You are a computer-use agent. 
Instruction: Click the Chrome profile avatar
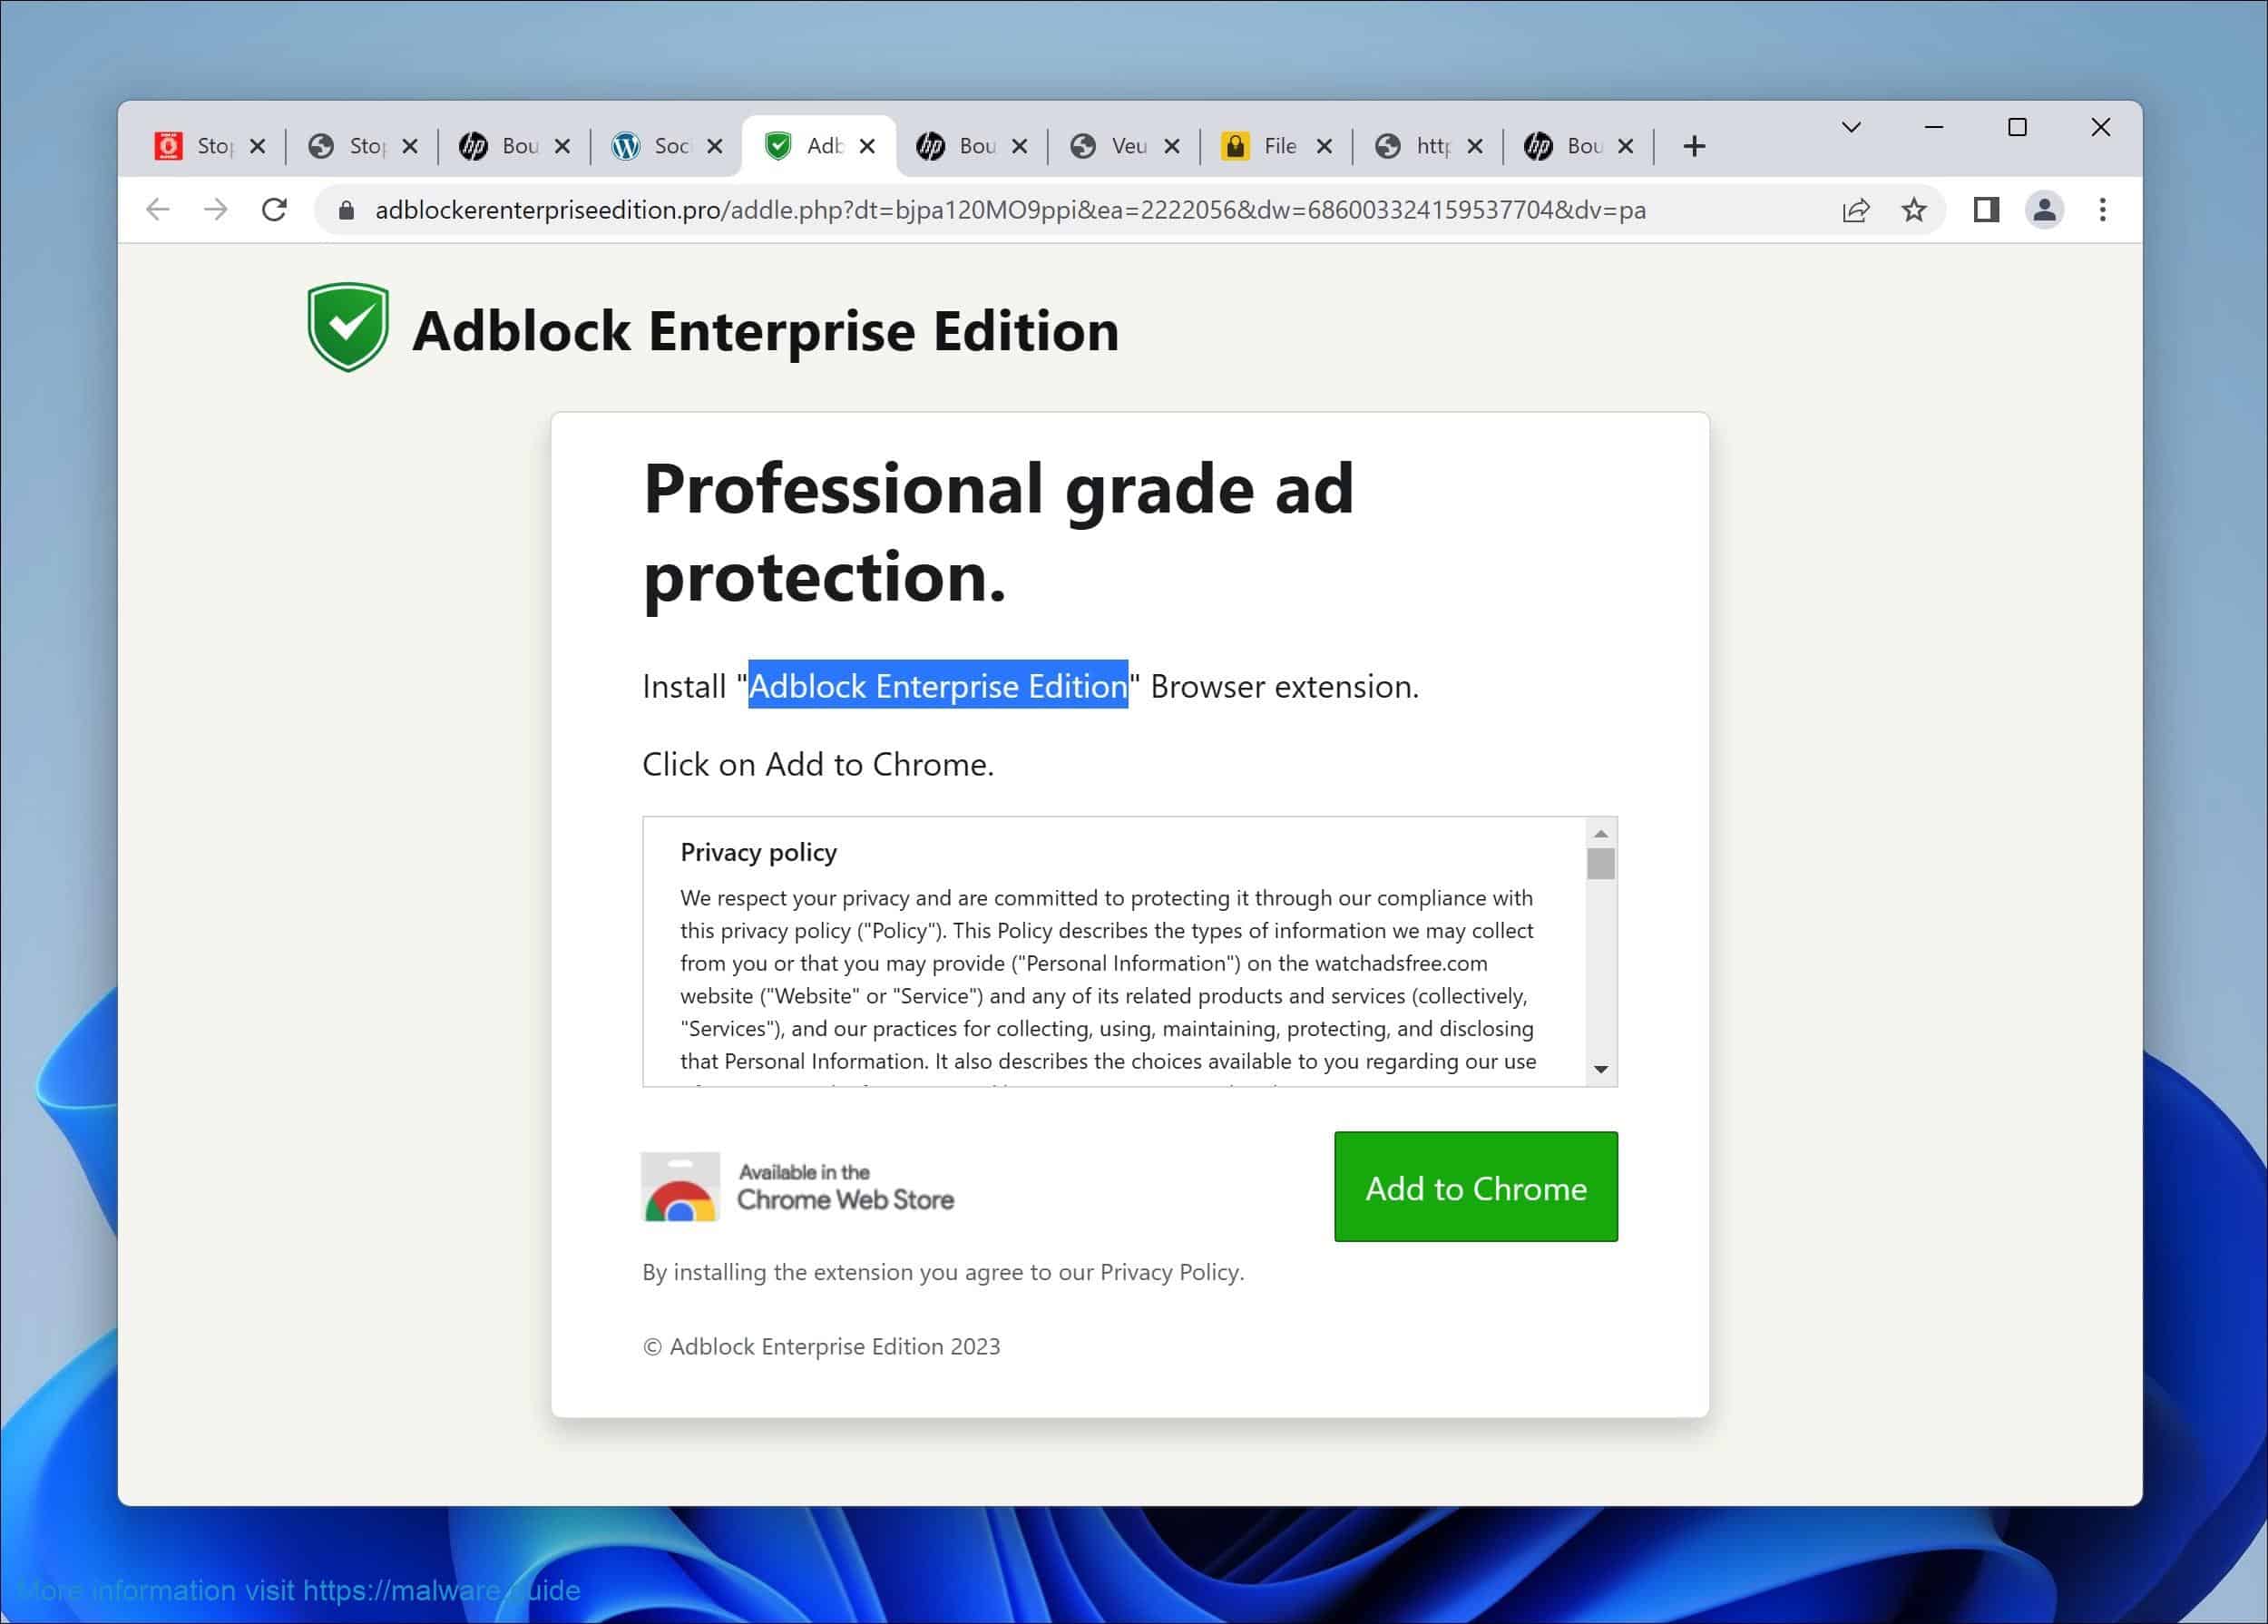pos(2045,210)
